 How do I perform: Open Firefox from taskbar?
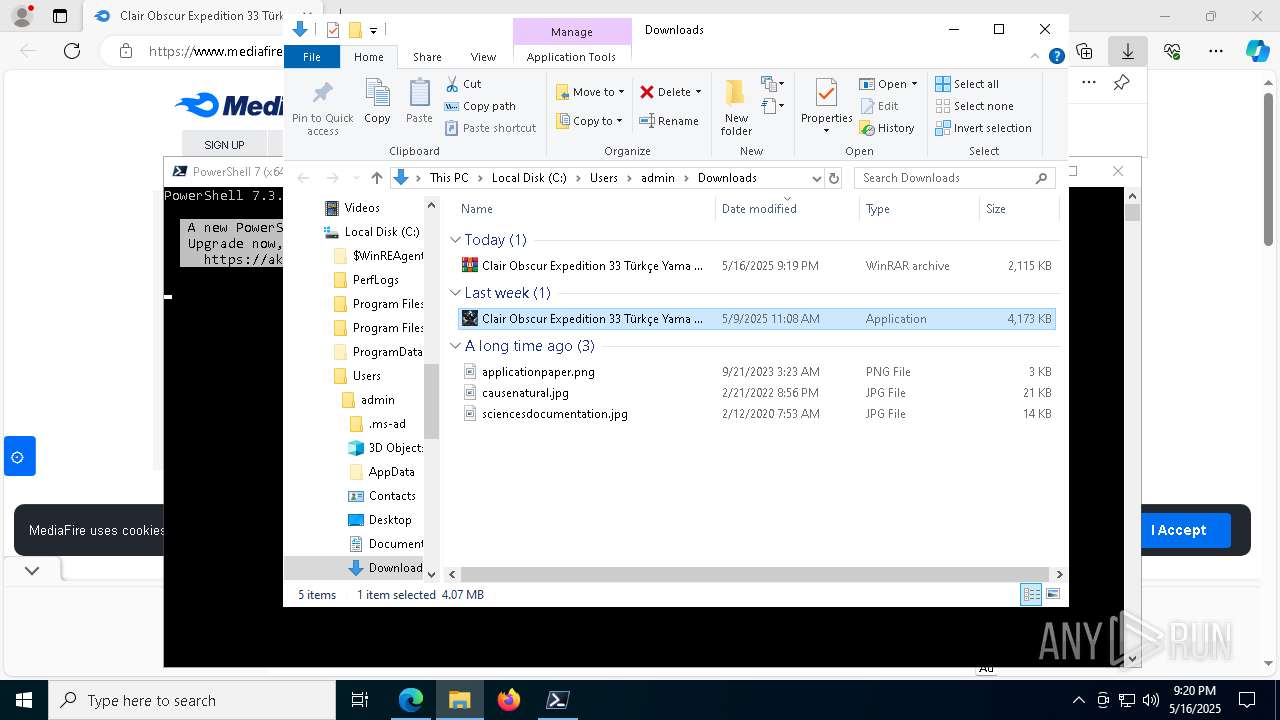tap(509, 700)
